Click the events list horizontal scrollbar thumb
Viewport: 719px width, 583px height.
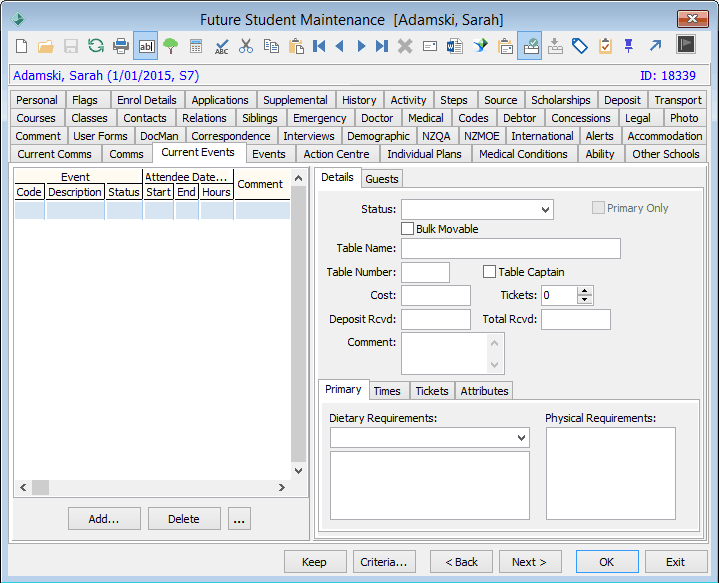pyautogui.click(x=40, y=487)
